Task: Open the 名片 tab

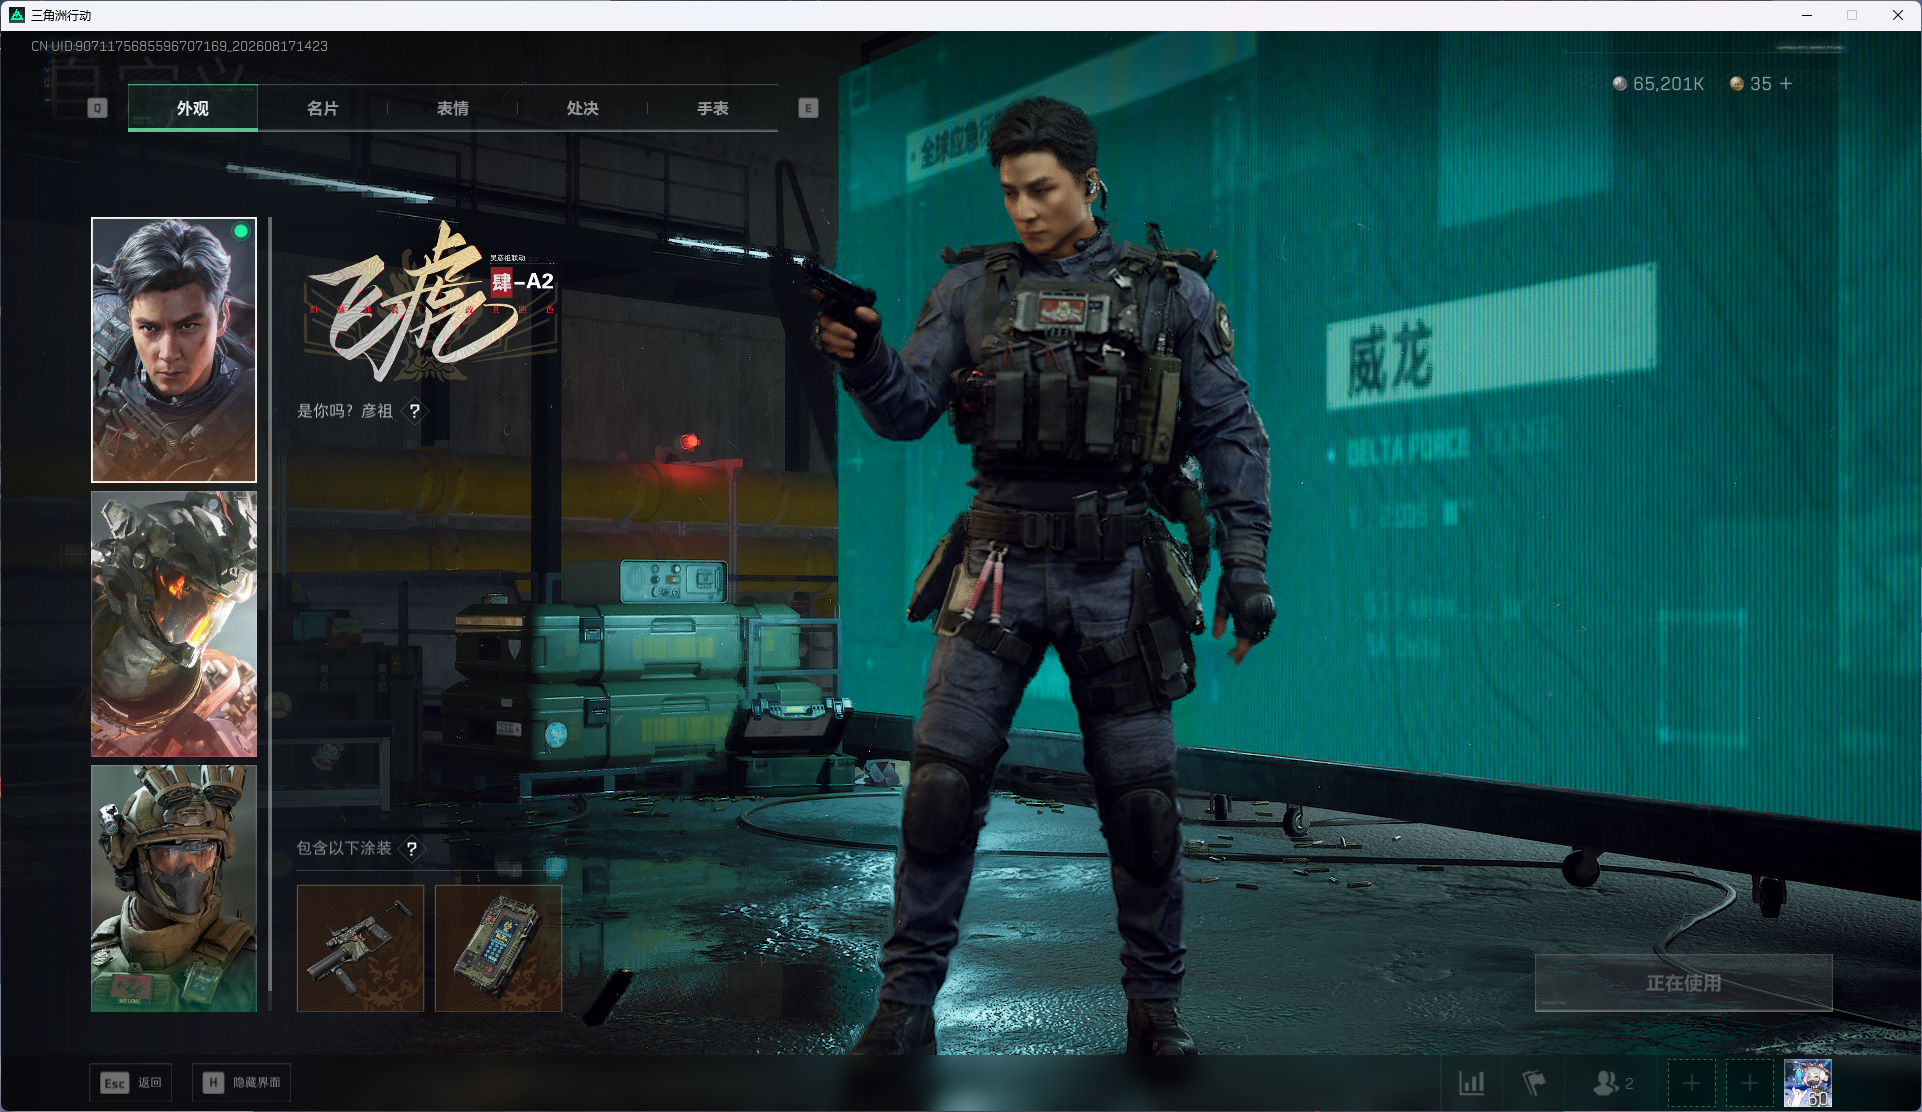Action: (322, 108)
